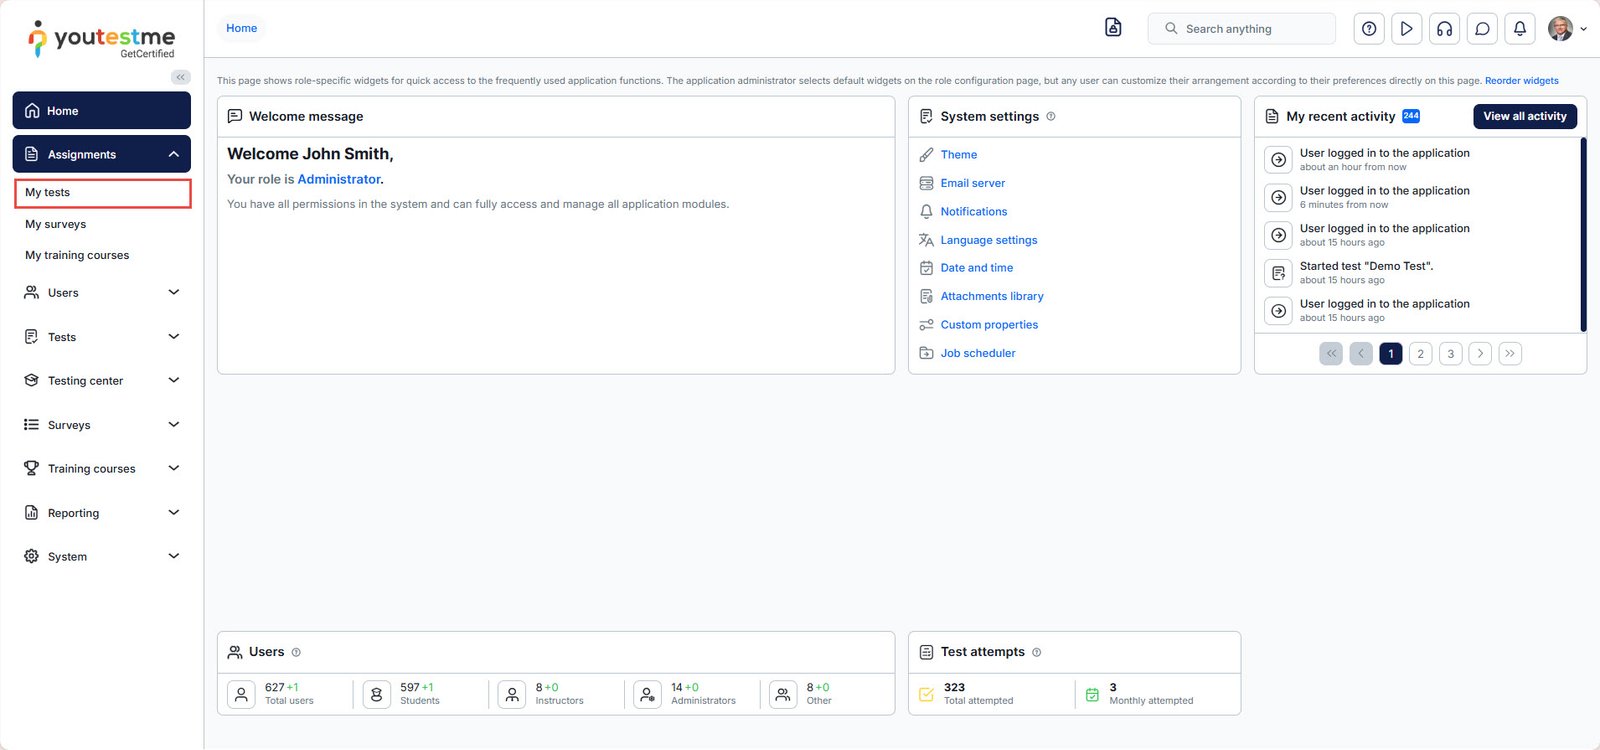This screenshot has height=750, width=1600.
Task: Click the info icon beside Test attempts
Action: [x=1036, y=652]
